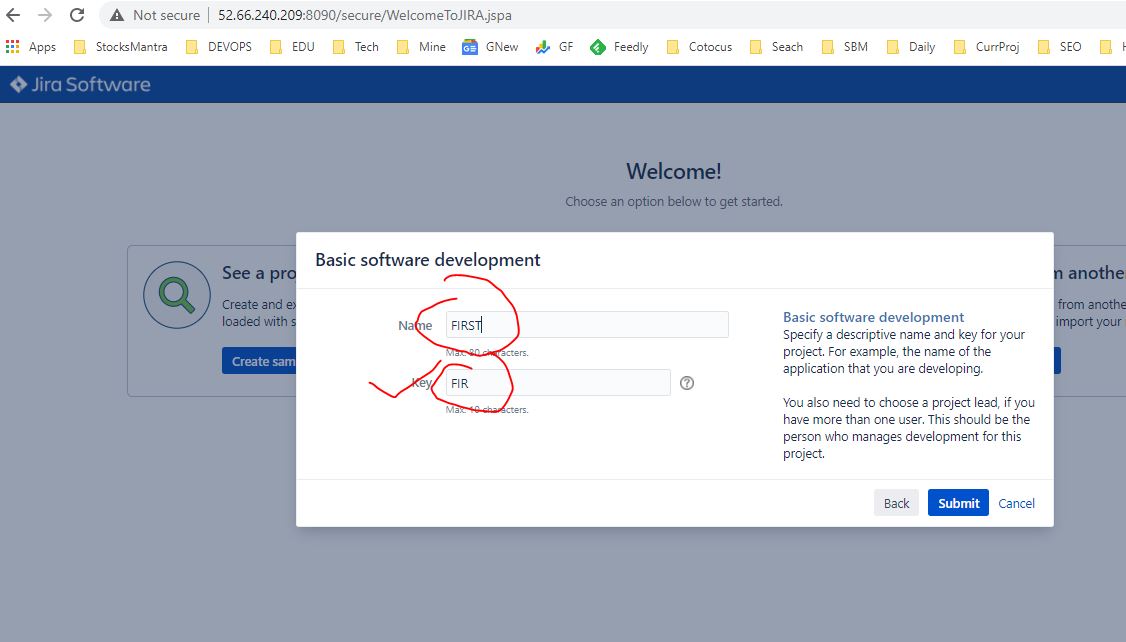Image resolution: width=1126 pixels, height=642 pixels.
Task: Click the Not secure warning icon
Action: click(117, 15)
